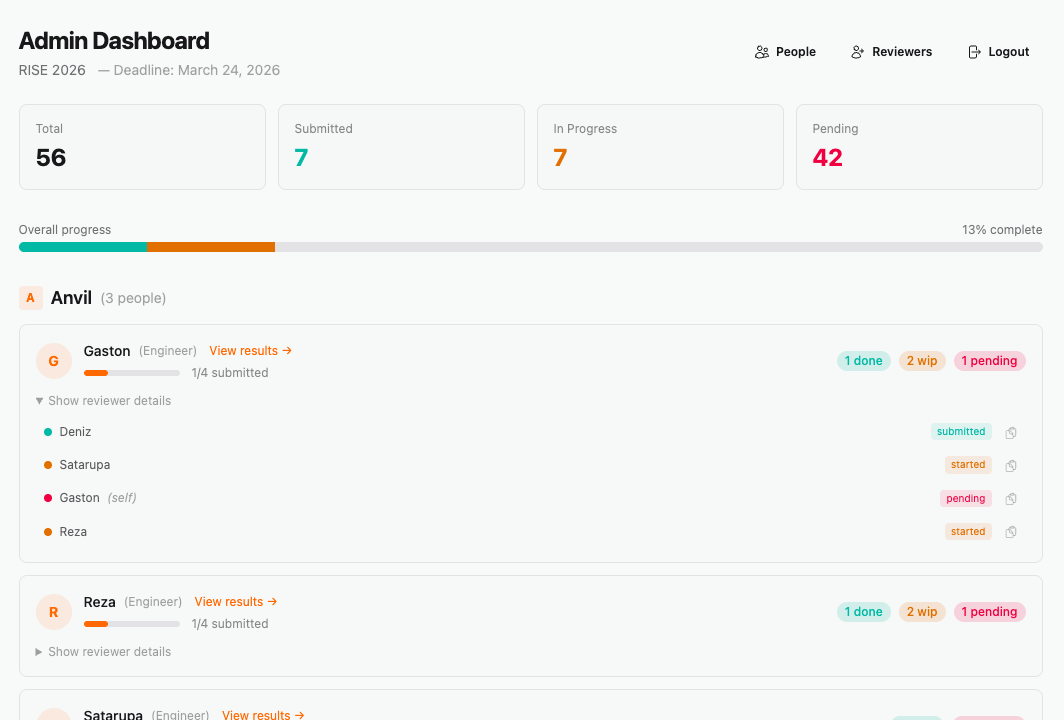This screenshot has width=1064, height=720.
Task: Open the People section
Action: [785, 51]
